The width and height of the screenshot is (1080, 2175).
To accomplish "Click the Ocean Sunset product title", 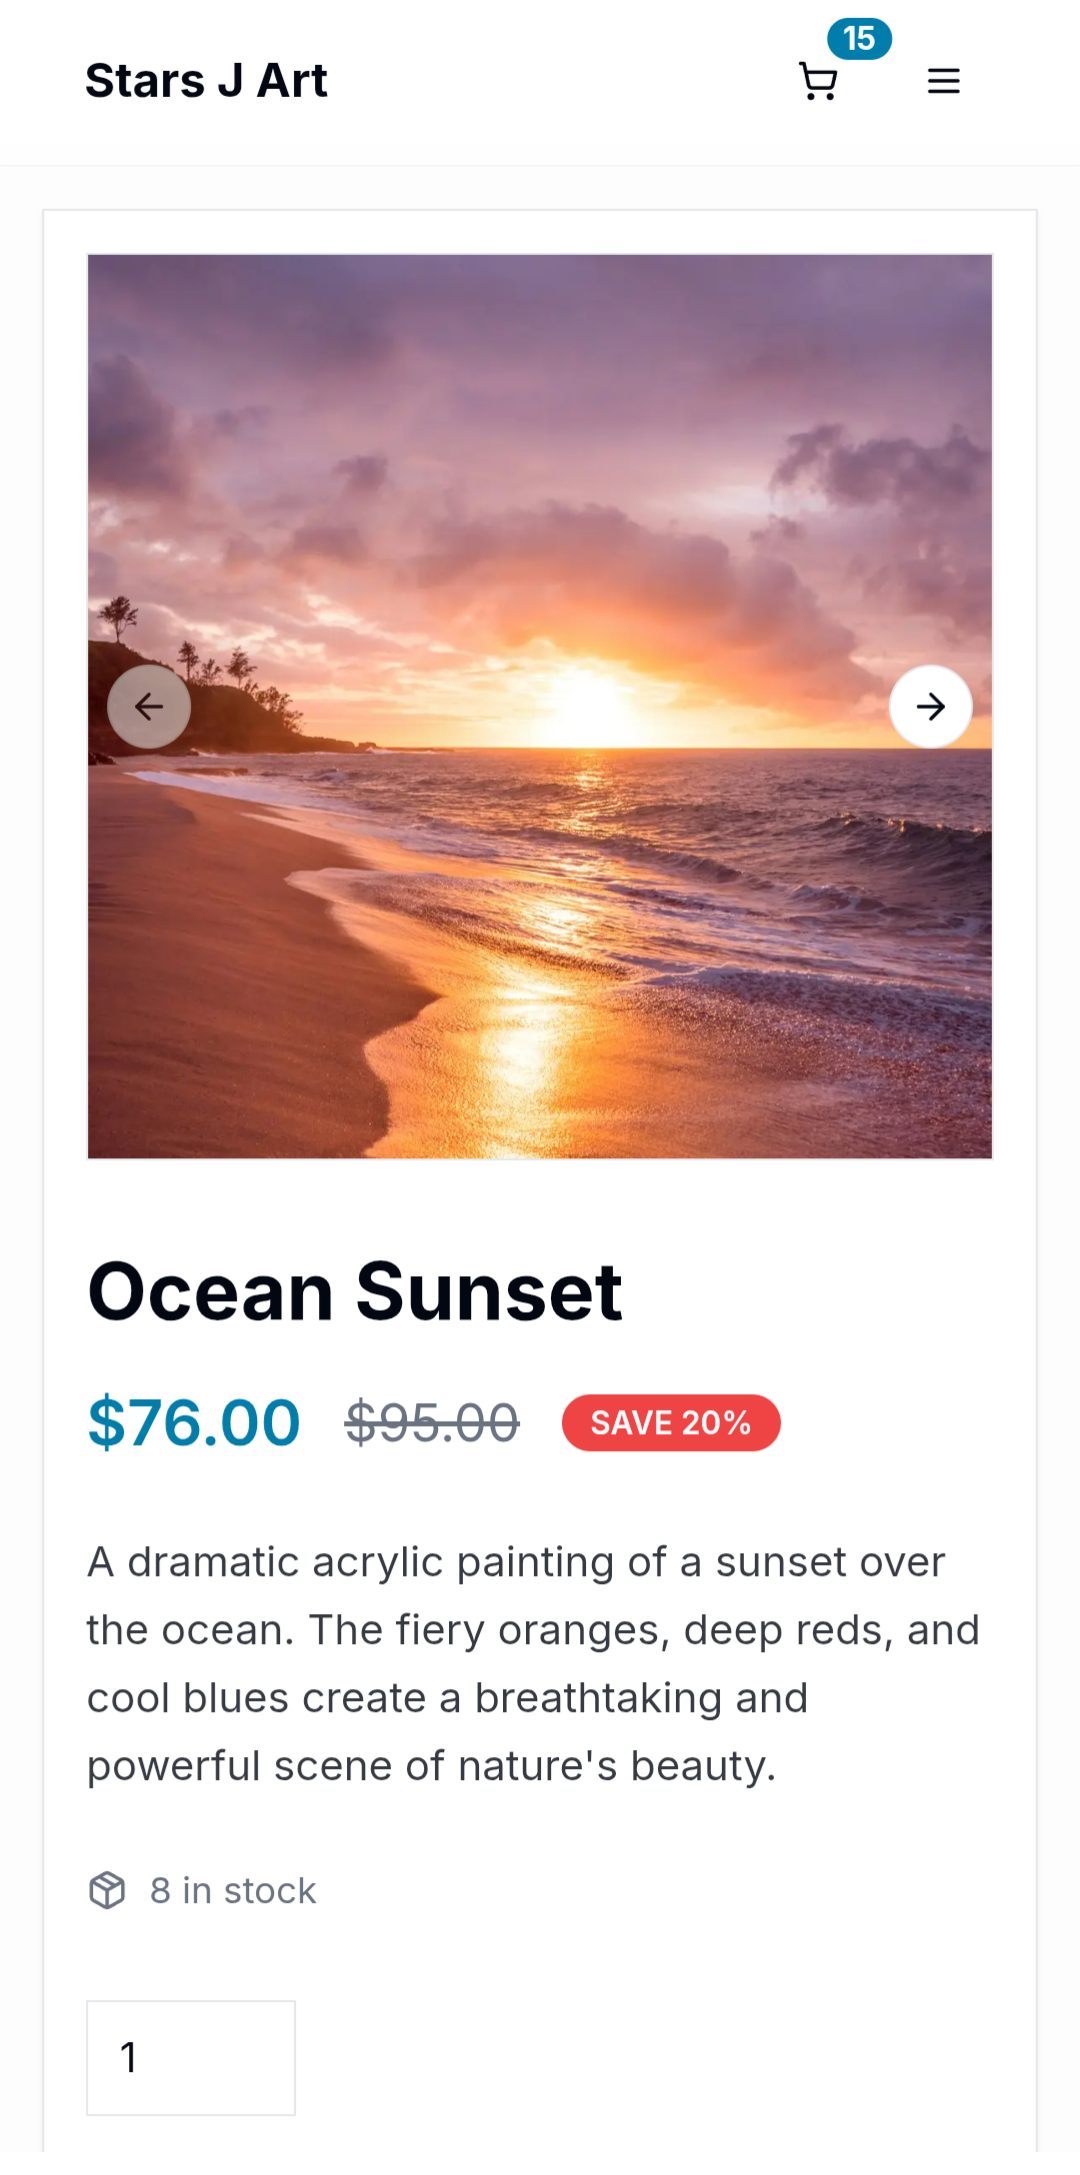I will (x=355, y=1291).
